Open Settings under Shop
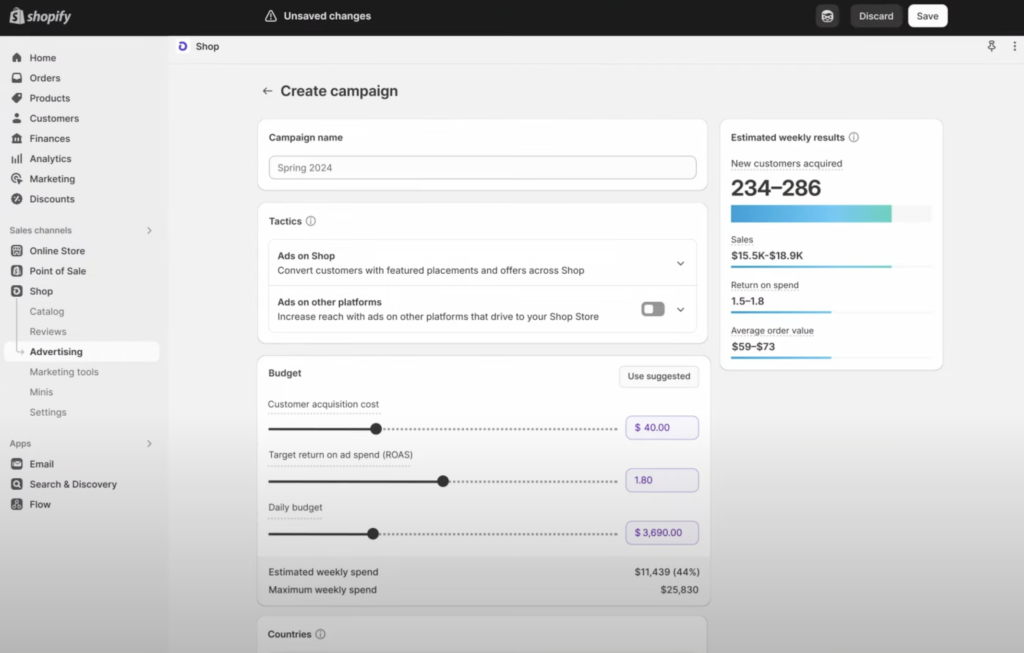 point(48,413)
